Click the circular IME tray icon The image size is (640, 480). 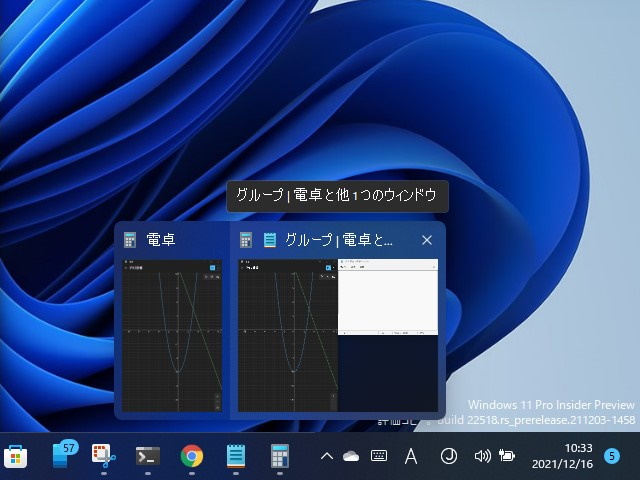click(x=449, y=456)
